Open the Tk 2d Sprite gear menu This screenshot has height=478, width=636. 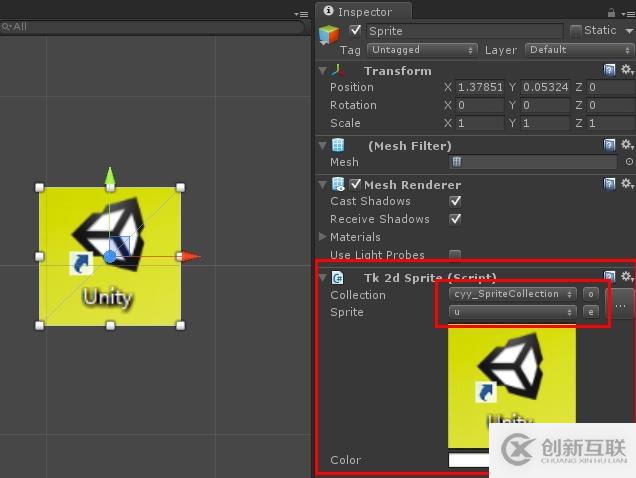point(627,278)
